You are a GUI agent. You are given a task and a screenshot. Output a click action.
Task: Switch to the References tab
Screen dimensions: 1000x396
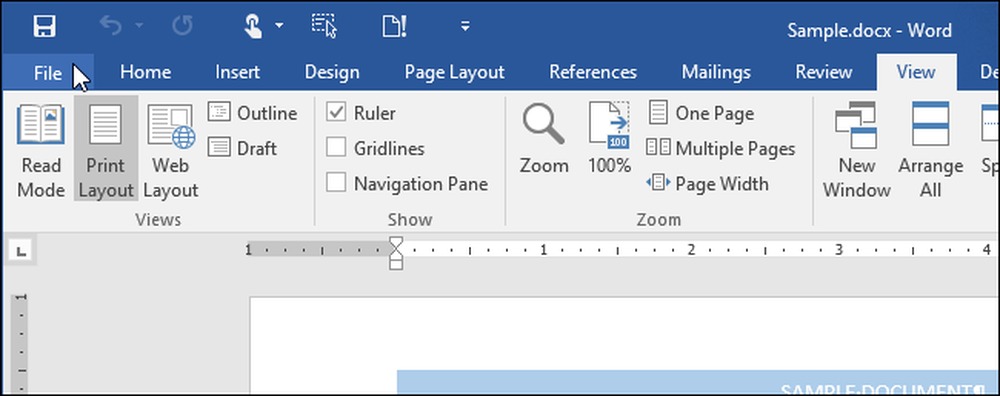click(593, 73)
